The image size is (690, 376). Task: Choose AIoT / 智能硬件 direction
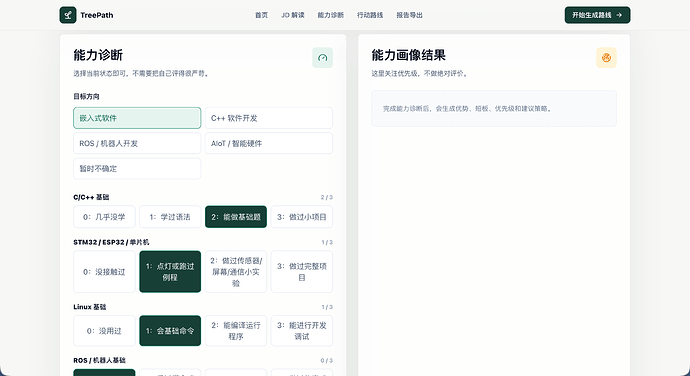[x=269, y=143]
